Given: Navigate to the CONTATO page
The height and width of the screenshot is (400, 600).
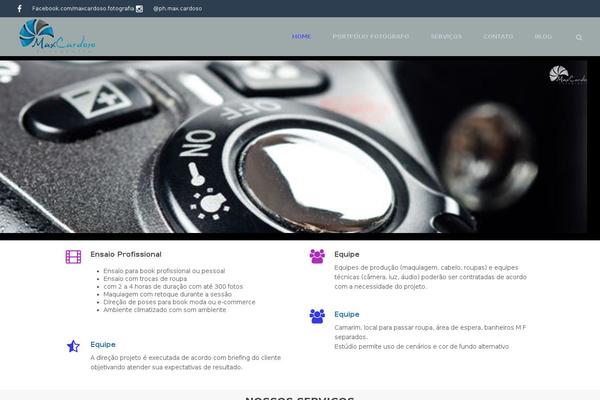Looking at the screenshot, I should pyautogui.click(x=498, y=36).
